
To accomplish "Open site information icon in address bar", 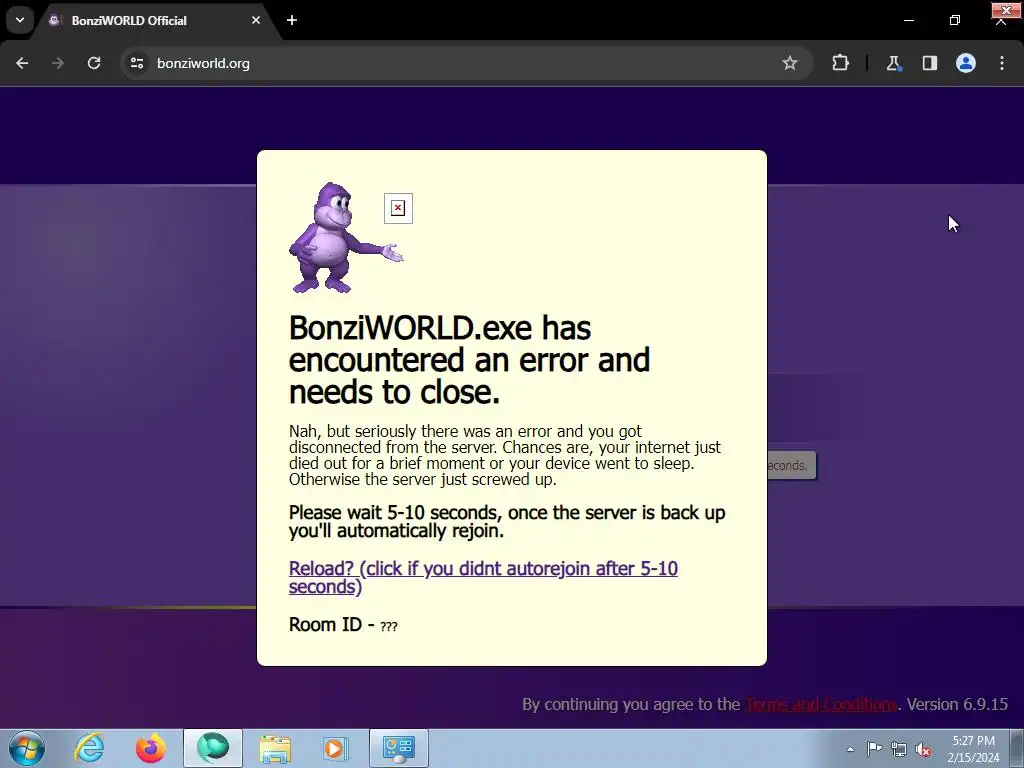I will [137, 63].
